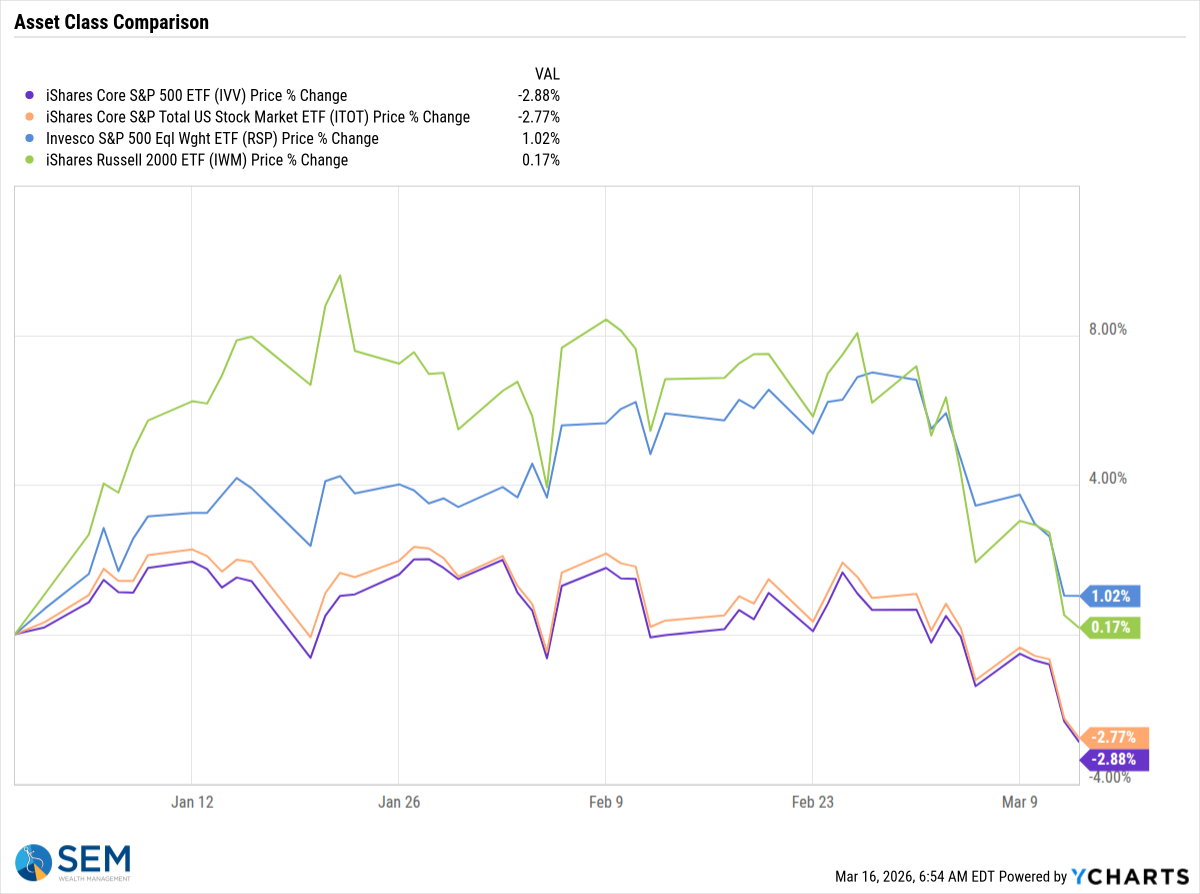Click the Mar 9 date axis label
Viewport: 1200px width, 894px height.
[x=1019, y=801]
